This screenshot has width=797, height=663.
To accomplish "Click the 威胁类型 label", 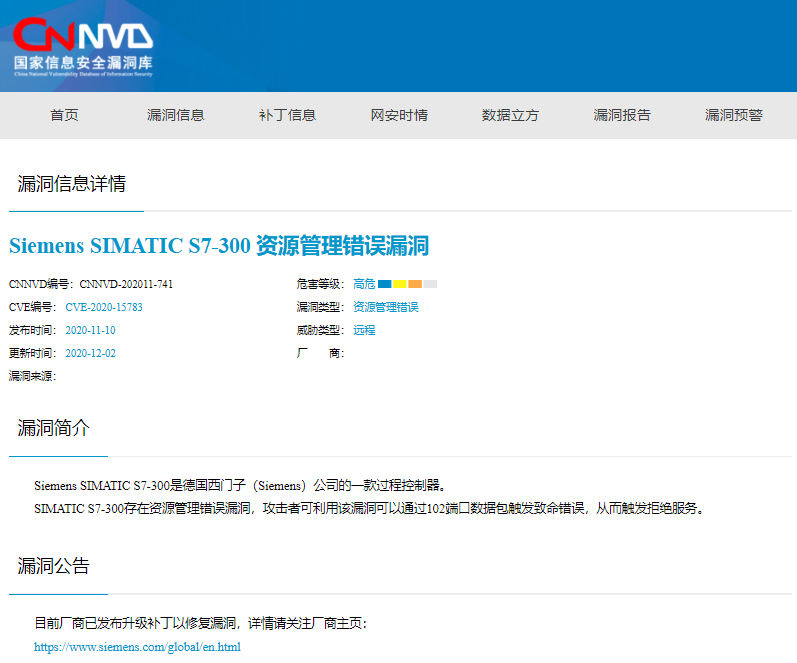I will (x=320, y=330).
